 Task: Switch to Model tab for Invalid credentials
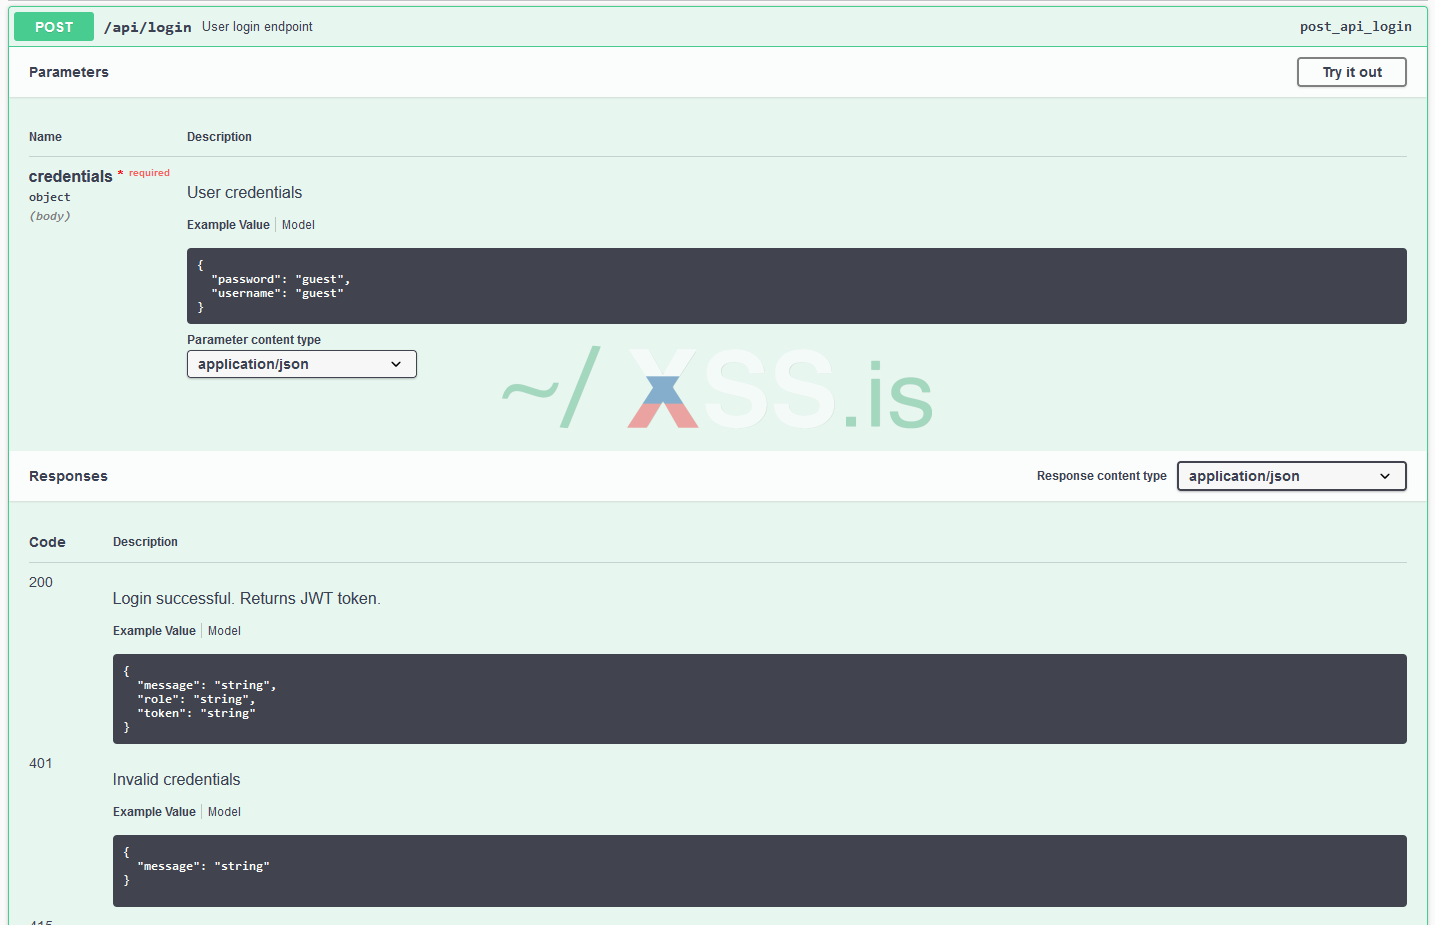click(224, 812)
